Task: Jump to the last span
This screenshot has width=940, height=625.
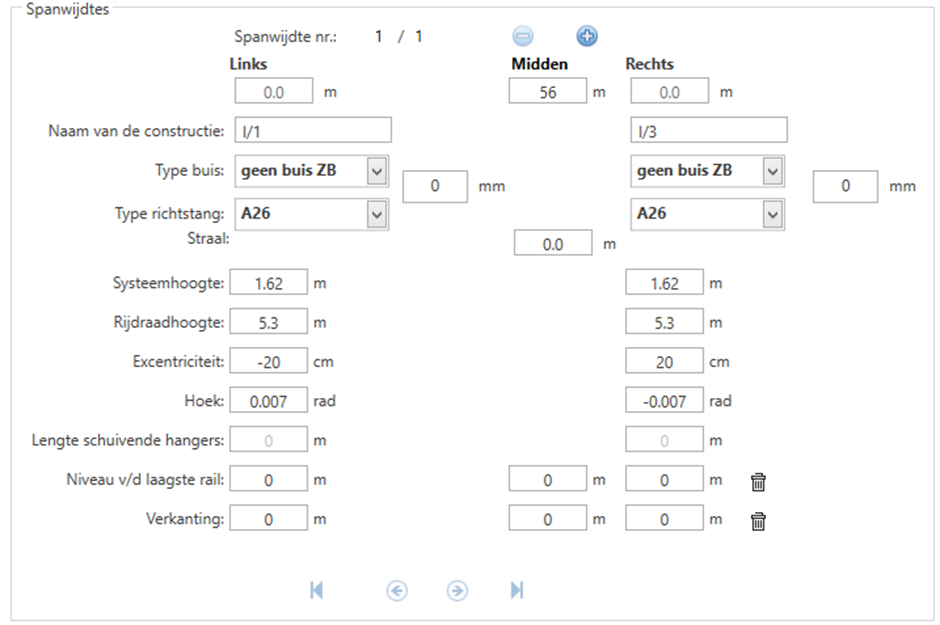Action: tap(517, 591)
